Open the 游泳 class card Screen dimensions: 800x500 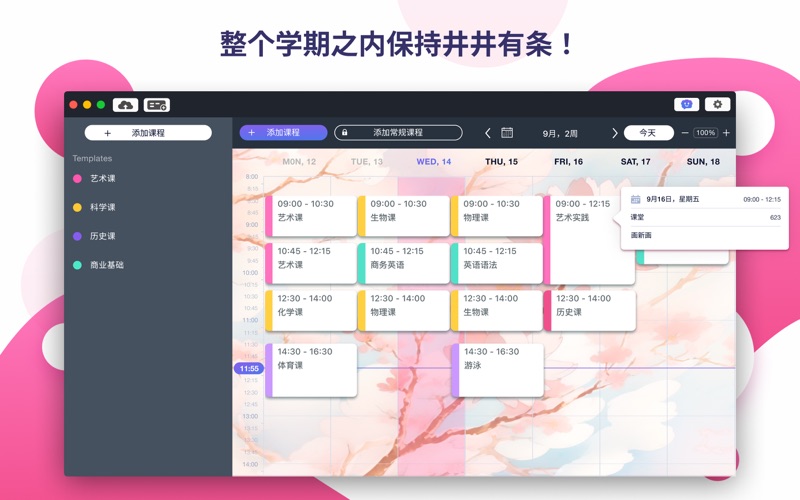[x=497, y=370]
